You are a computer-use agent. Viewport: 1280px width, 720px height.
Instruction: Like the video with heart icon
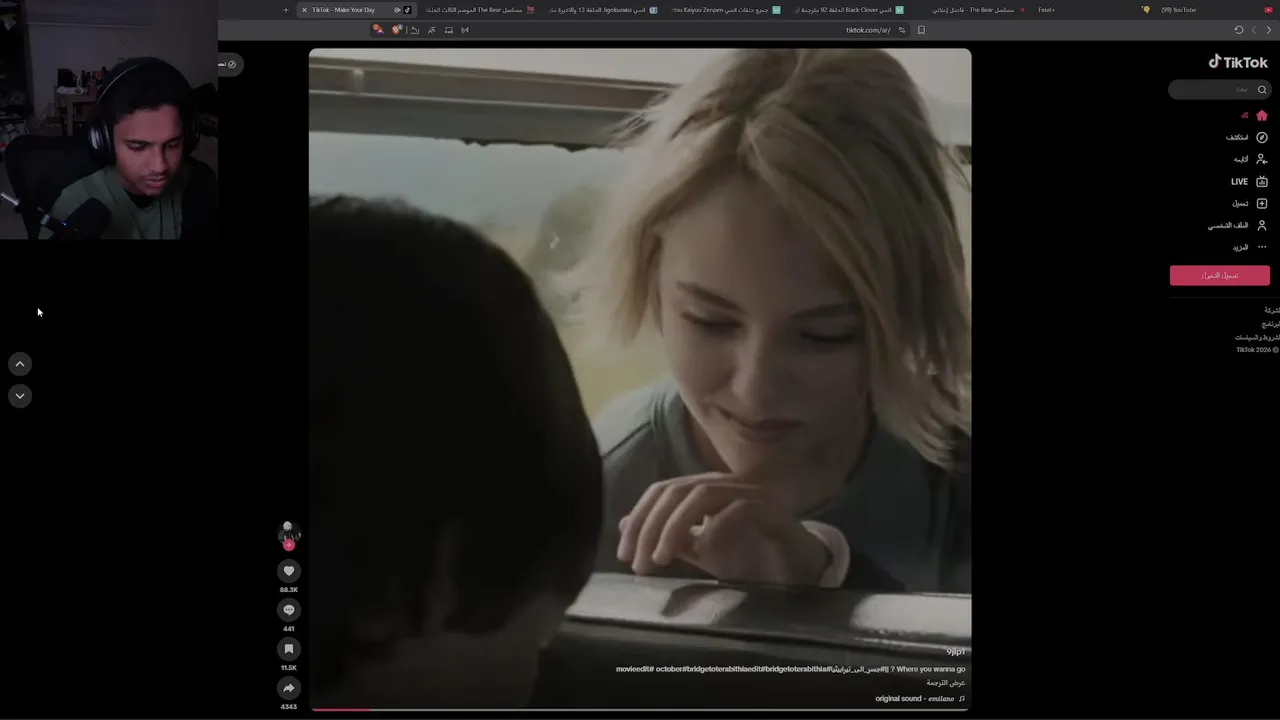[289, 571]
